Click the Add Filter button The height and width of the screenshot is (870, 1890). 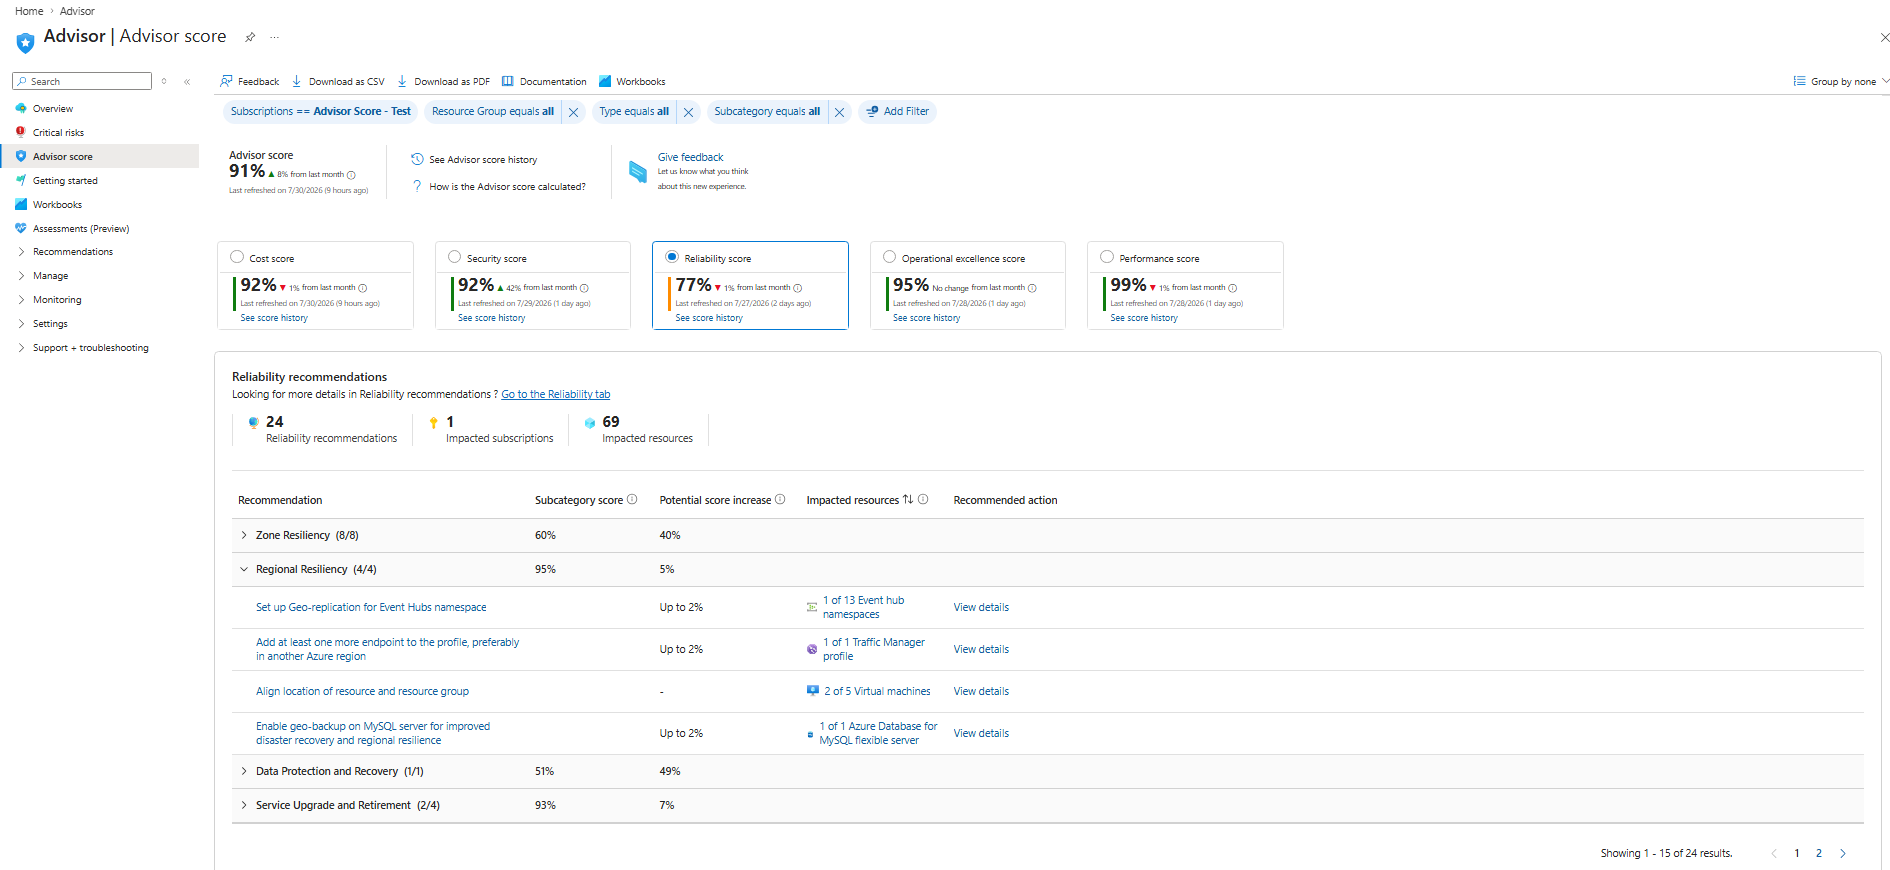897,112
